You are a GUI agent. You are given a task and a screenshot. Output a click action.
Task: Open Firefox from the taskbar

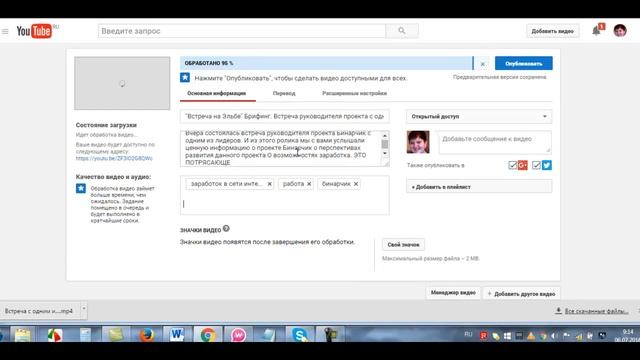[x=146, y=335]
